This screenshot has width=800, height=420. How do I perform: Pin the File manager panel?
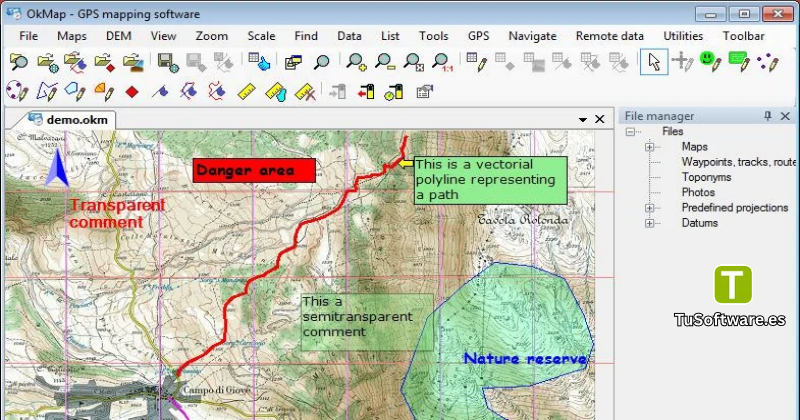pos(767,116)
